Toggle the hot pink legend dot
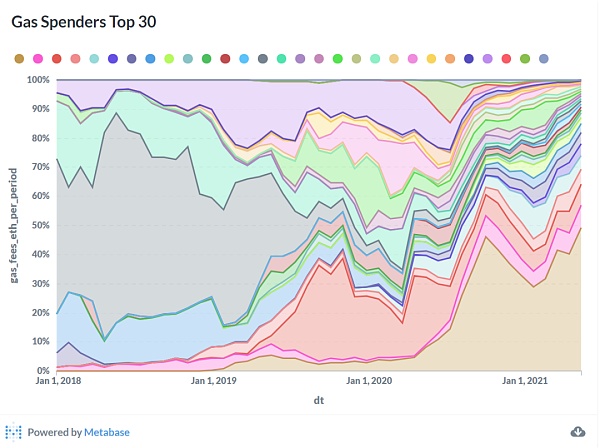 38,59
